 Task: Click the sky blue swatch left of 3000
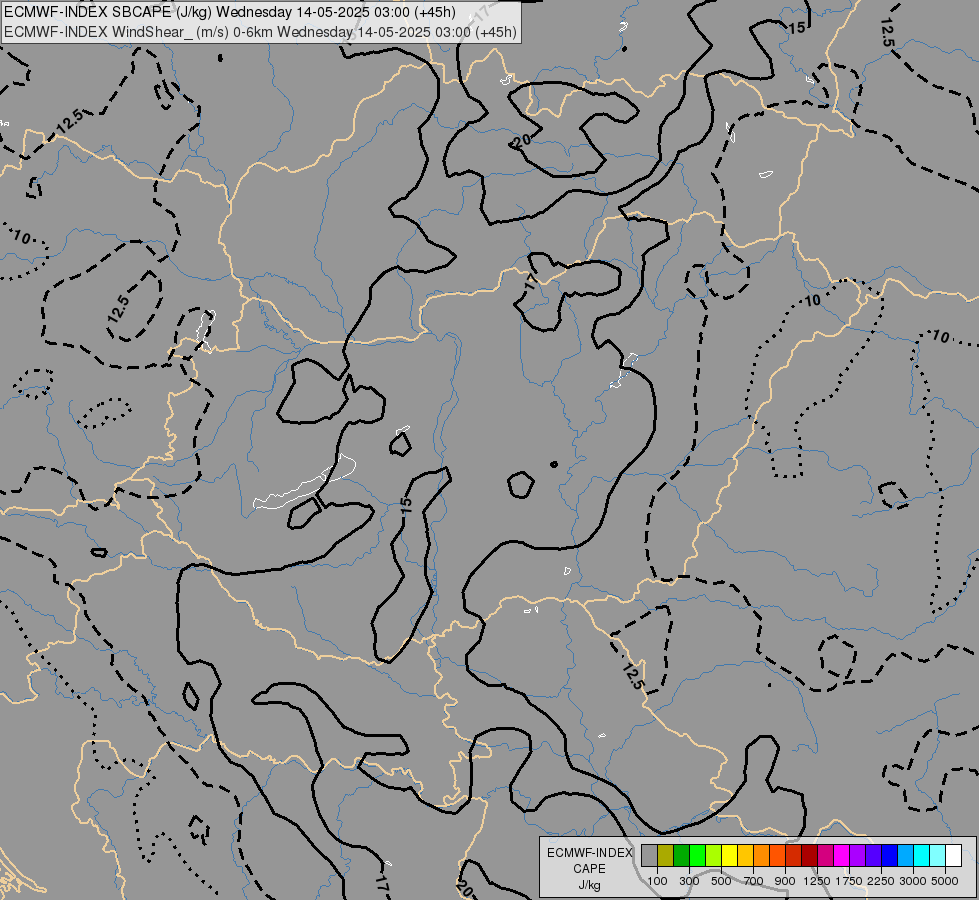pos(906,855)
